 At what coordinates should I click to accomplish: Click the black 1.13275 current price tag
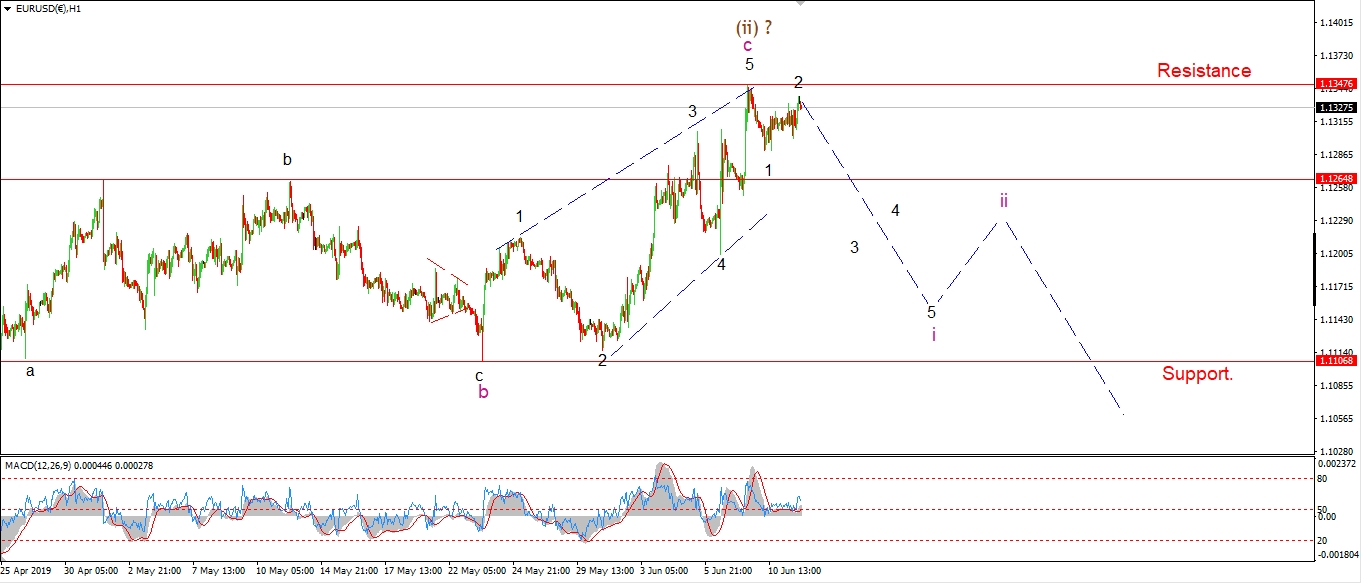click(1336, 107)
